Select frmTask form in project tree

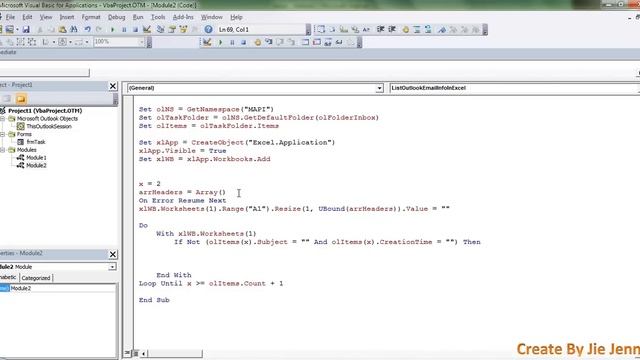[36, 142]
